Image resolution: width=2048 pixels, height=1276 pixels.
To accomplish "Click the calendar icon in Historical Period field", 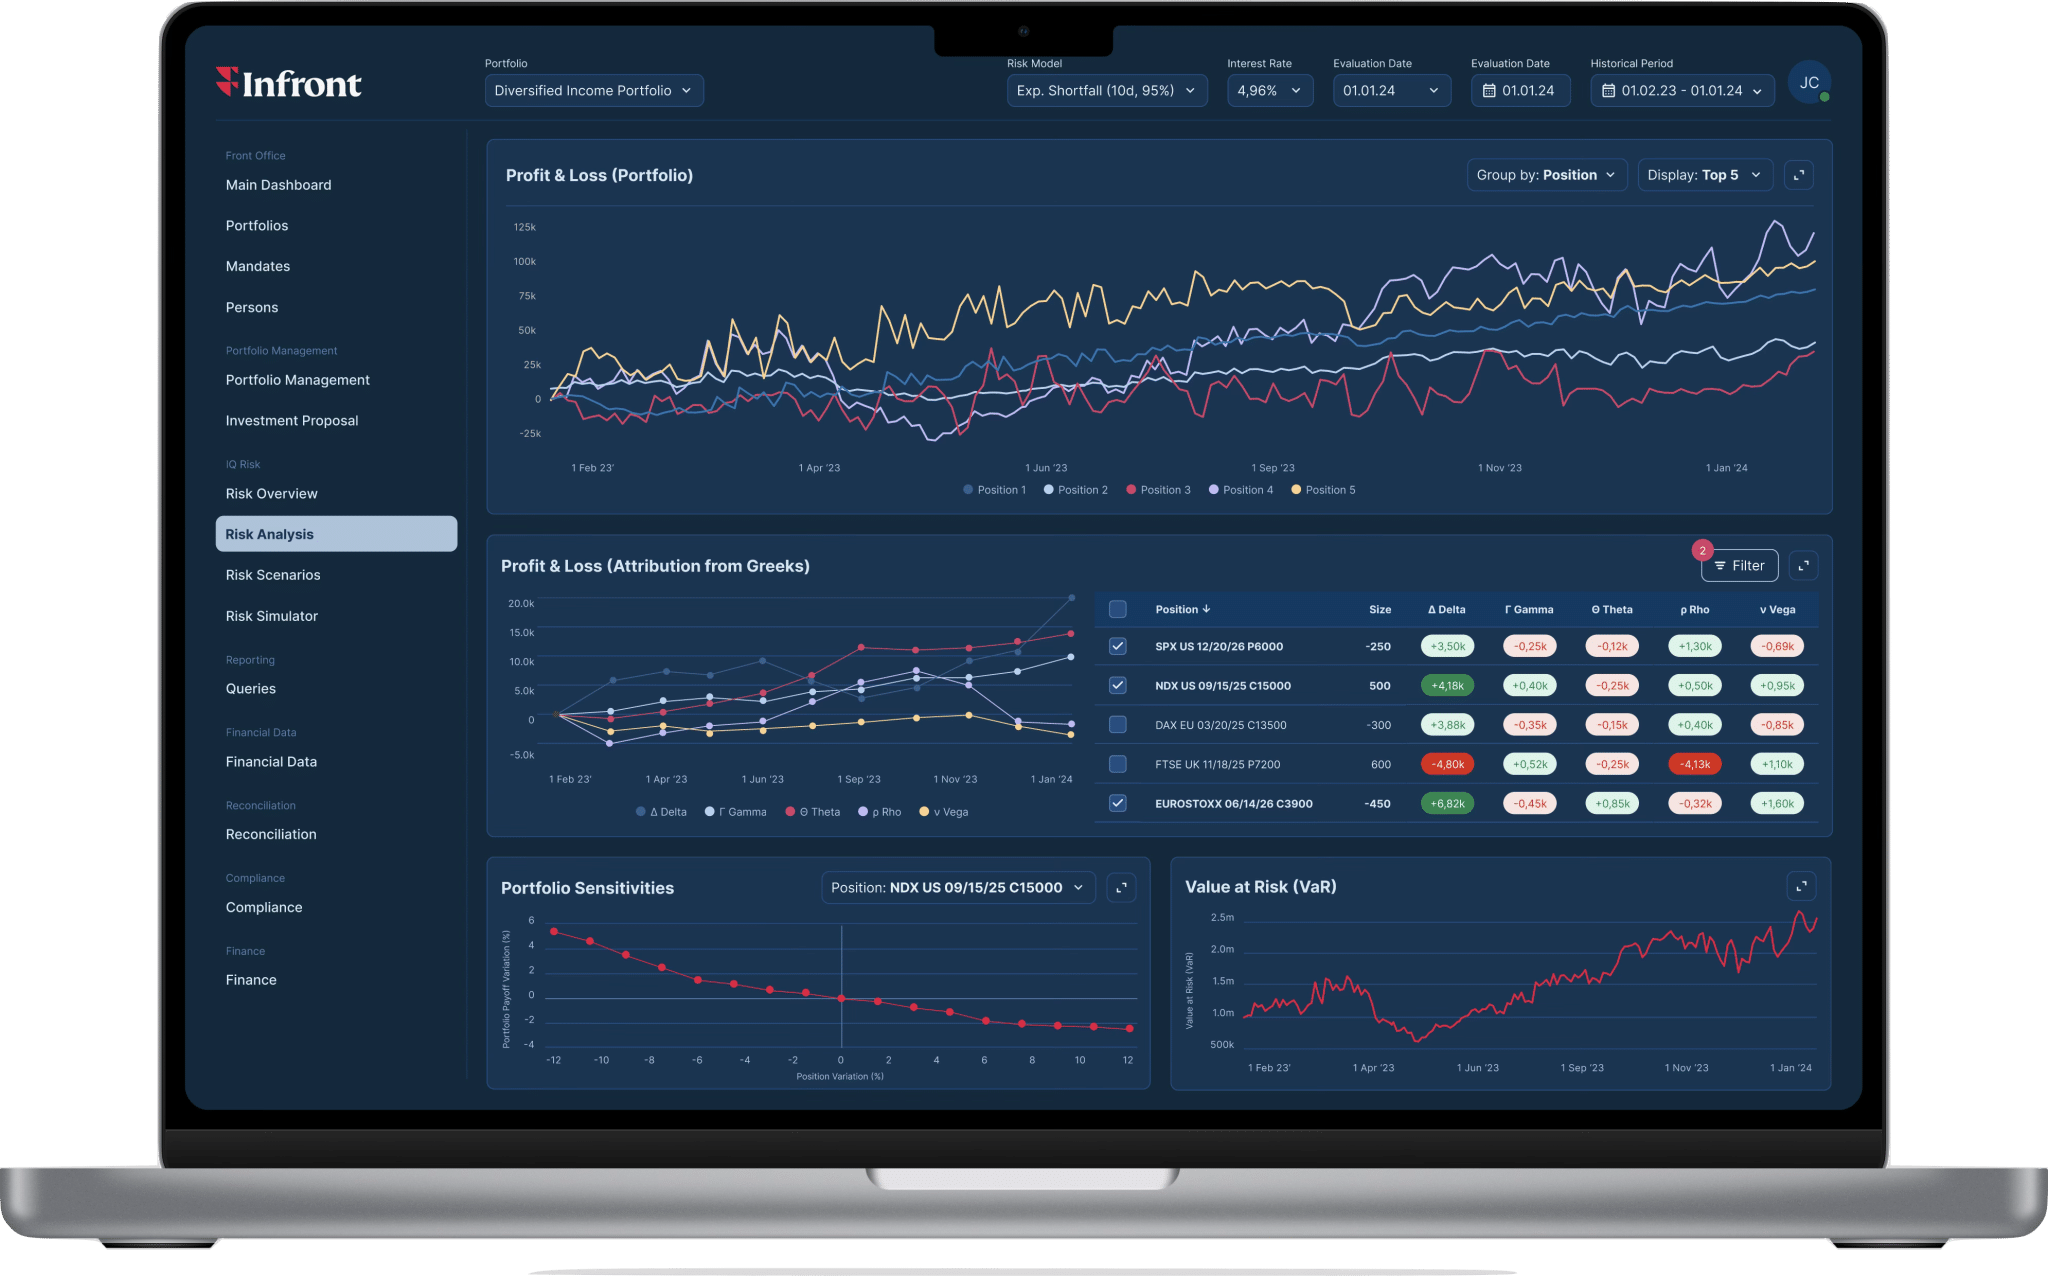I will [1608, 91].
